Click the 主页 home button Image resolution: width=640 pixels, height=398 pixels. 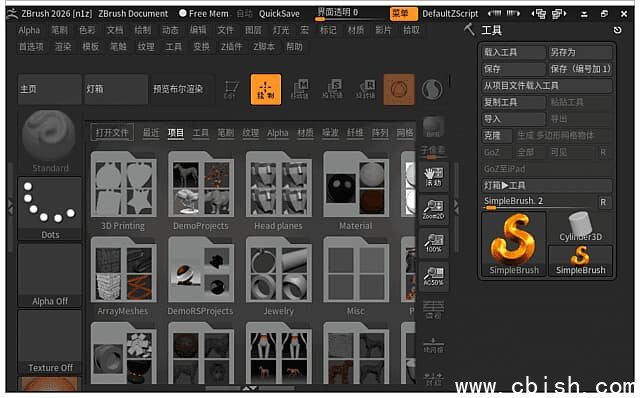click(x=49, y=89)
